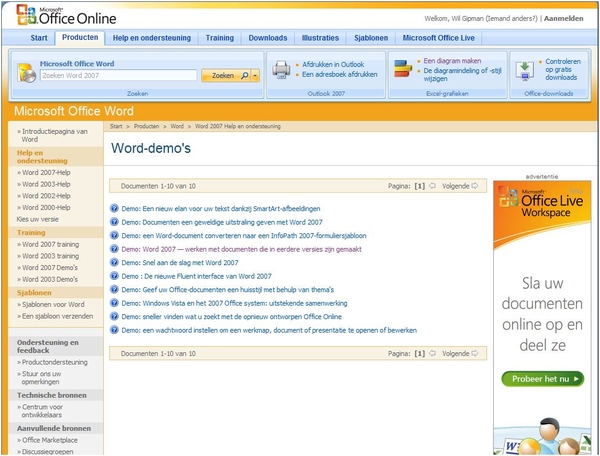Click the 'Iemand anders?' link
600x456 pixels.
[512, 18]
